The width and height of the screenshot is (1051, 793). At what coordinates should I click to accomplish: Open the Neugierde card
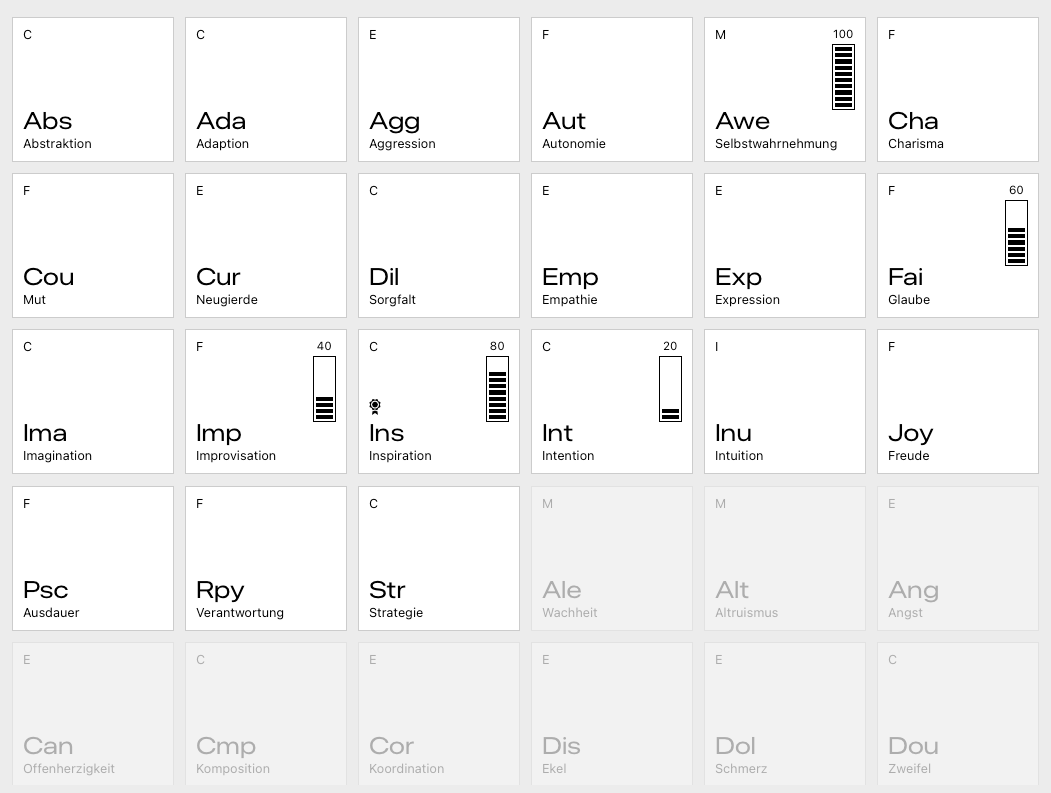[266, 245]
